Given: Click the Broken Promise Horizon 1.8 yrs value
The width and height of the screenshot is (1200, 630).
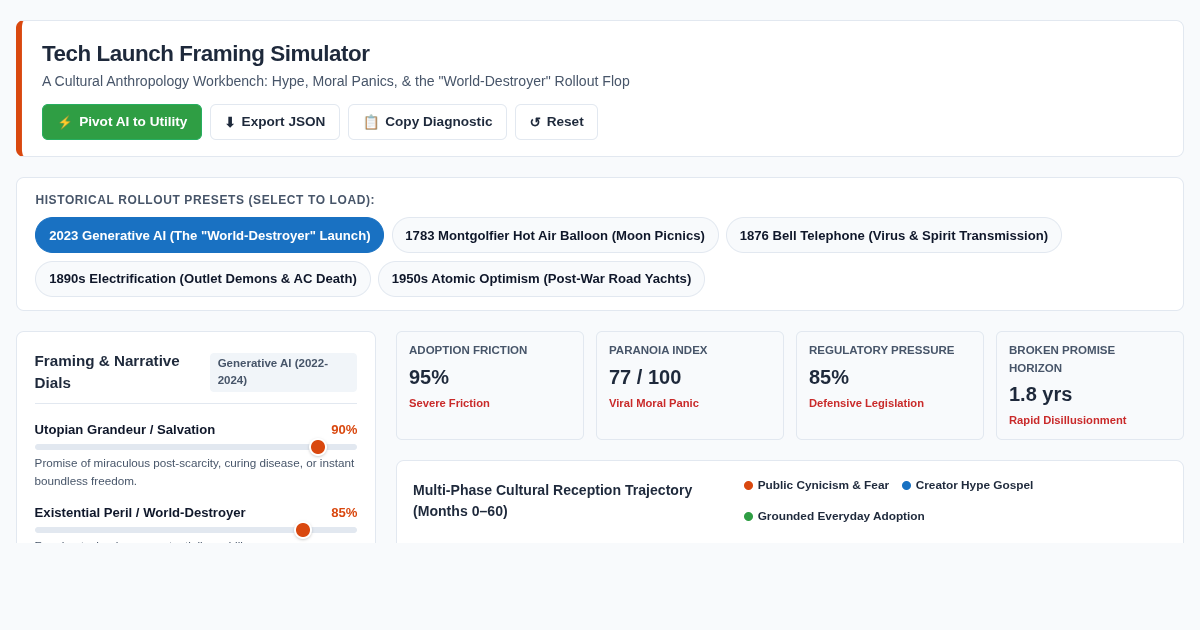Looking at the screenshot, I should click(1040, 394).
